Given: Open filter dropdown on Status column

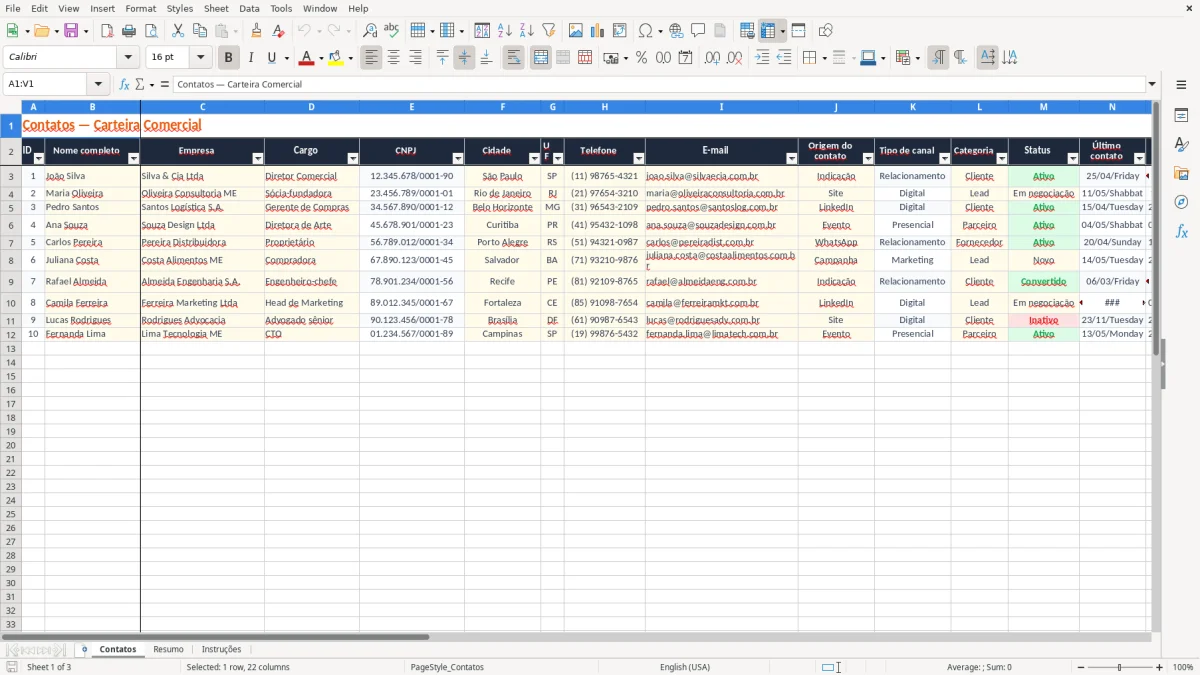Looking at the screenshot, I should [1073, 159].
